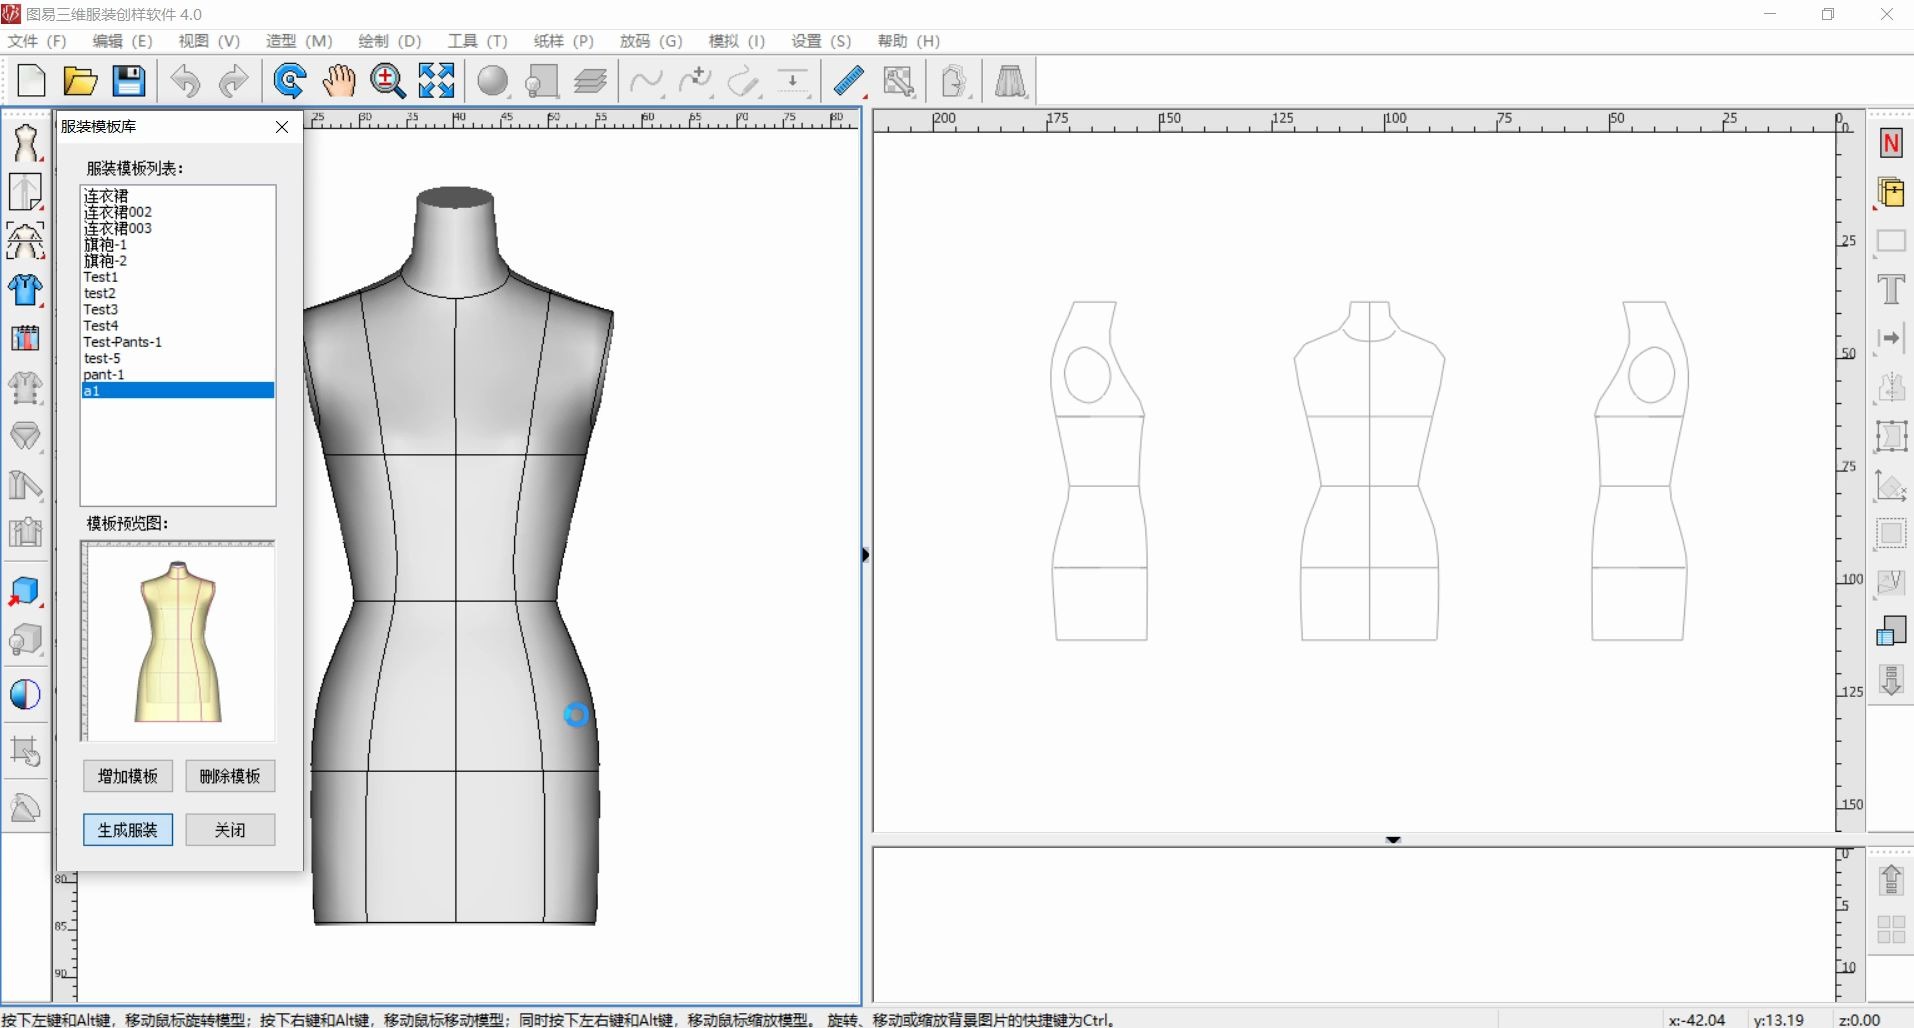Select the striped fabric color tool
The height and width of the screenshot is (1028, 1914).
click(x=25, y=338)
